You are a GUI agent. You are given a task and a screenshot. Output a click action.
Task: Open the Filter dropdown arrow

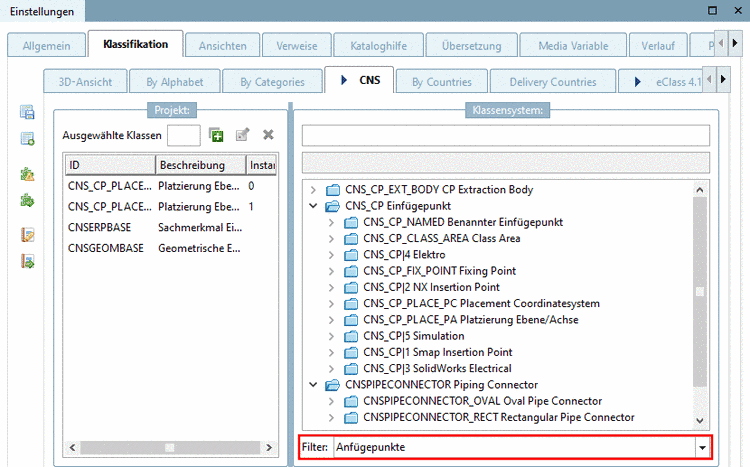click(702, 448)
